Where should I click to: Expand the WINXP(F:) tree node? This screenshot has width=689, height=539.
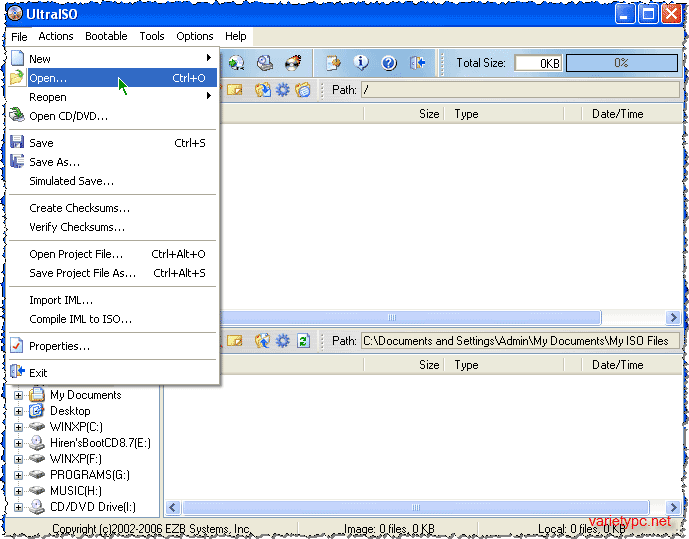tap(18, 459)
